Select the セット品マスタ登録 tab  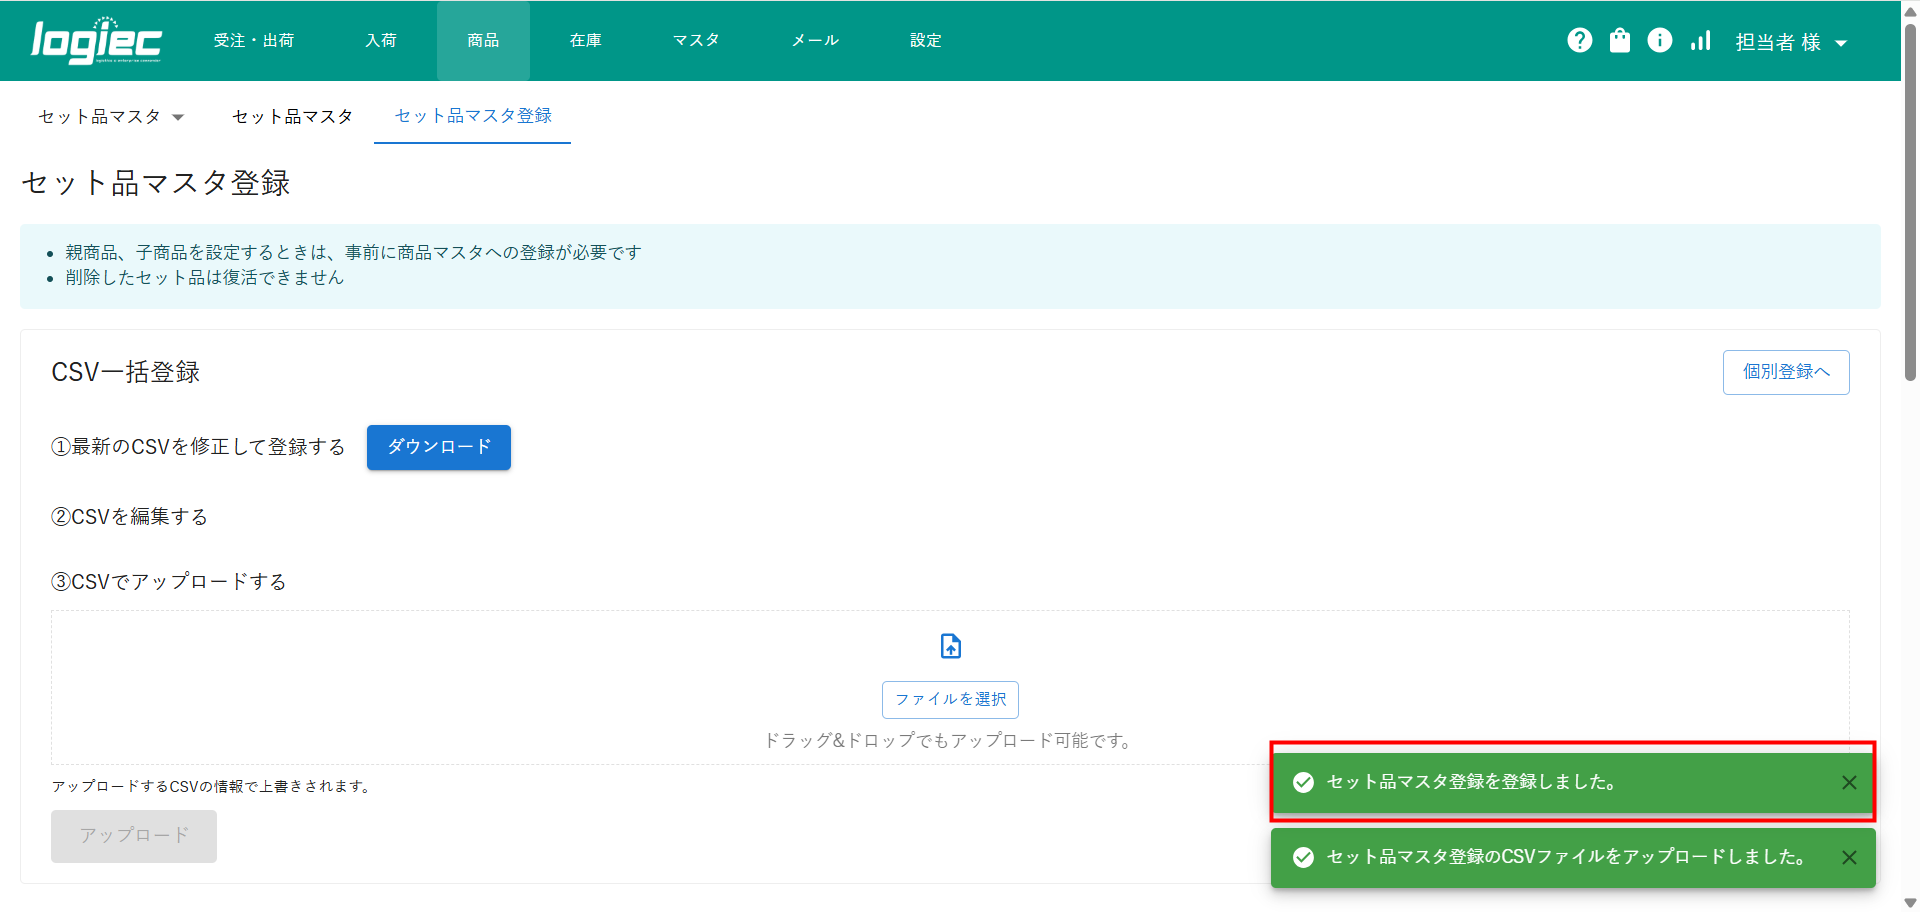click(473, 116)
